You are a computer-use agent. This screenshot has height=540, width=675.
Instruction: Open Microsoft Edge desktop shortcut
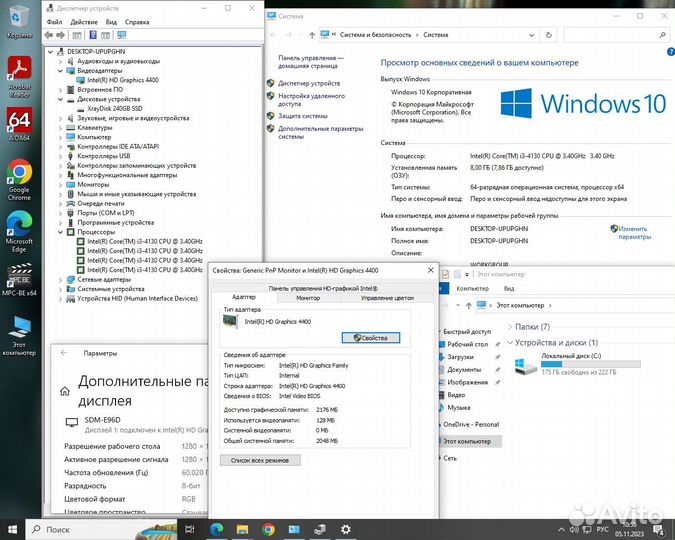[x=19, y=231]
